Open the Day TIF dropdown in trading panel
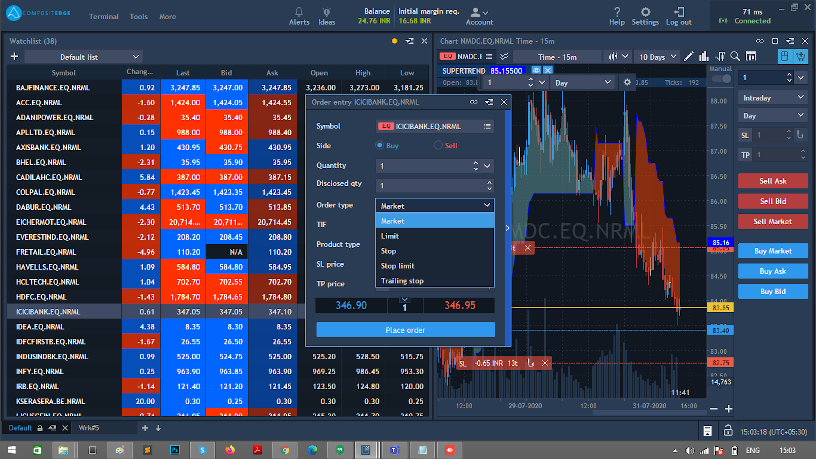The image size is (816, 459). tap(773, 116)
